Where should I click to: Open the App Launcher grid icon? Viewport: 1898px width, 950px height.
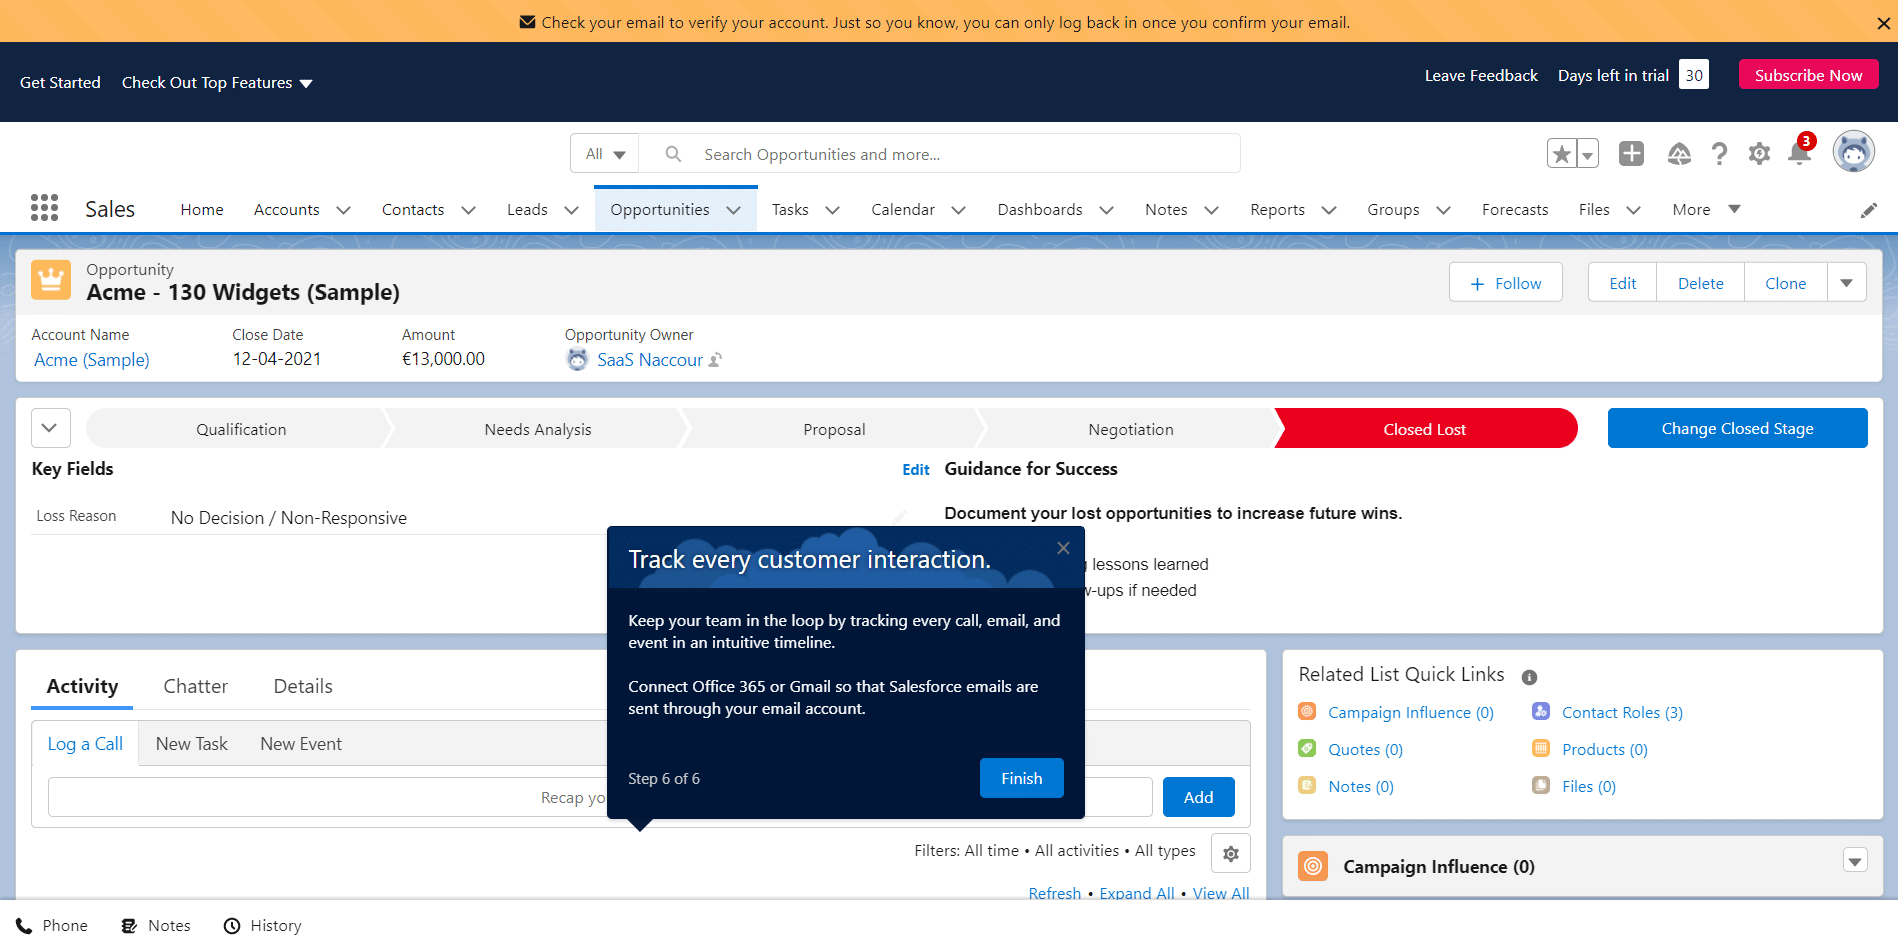pos(44,208)
